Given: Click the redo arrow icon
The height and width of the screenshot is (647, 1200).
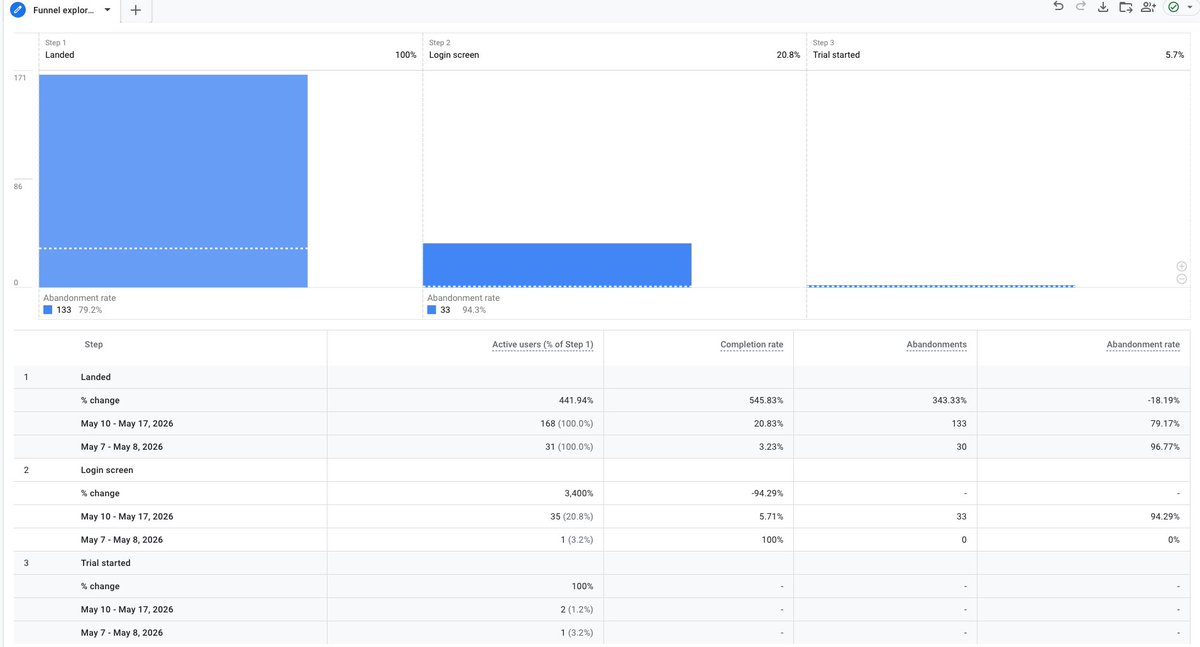Looking at the screenshot, I should click(x=1080, y=7).
